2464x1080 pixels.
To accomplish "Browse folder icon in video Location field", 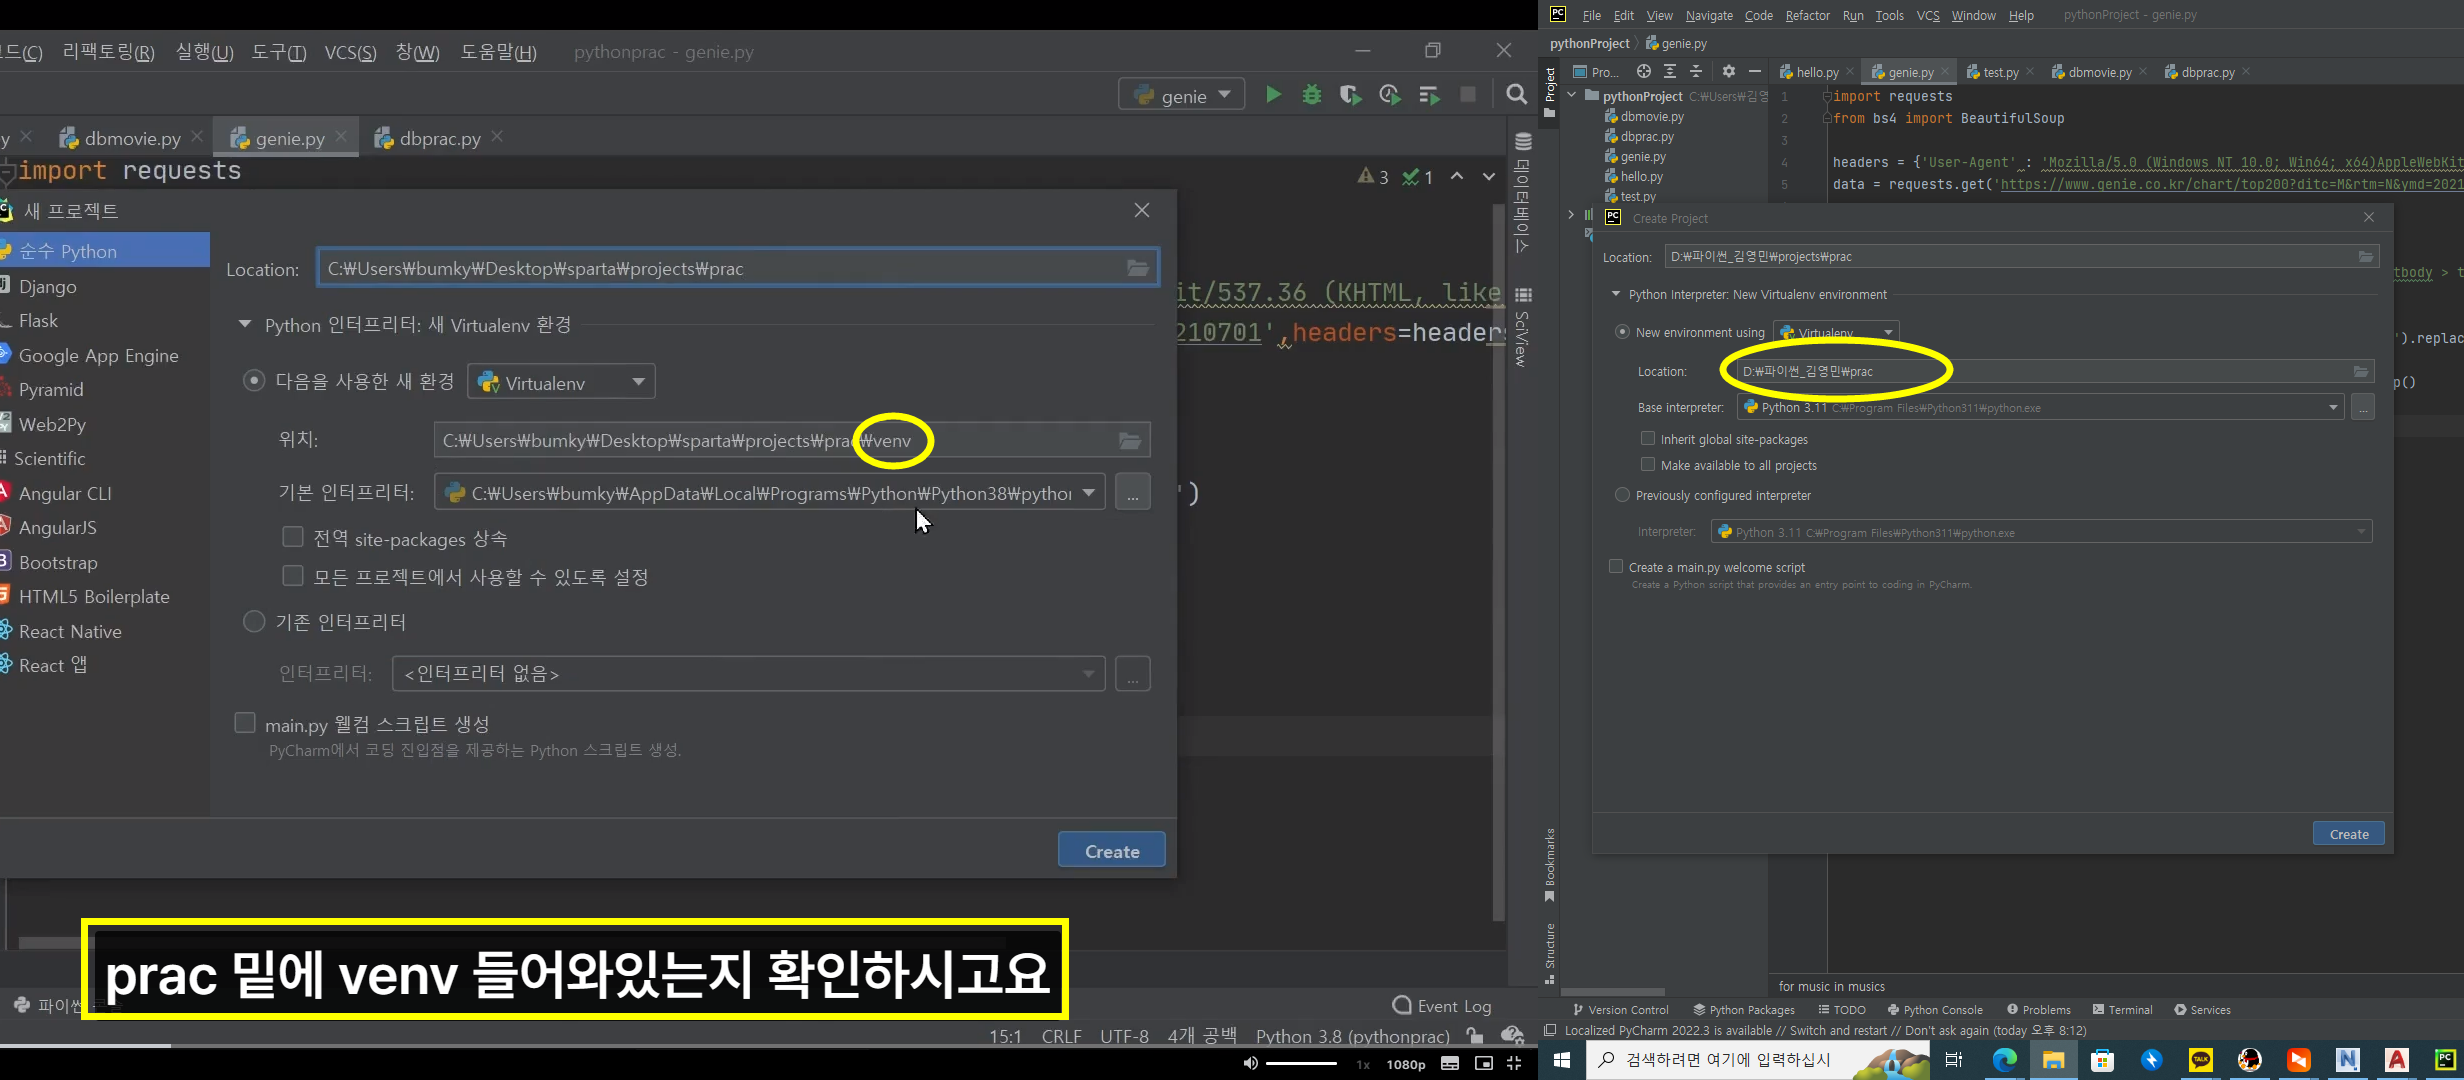I will tap(1138, 268).
